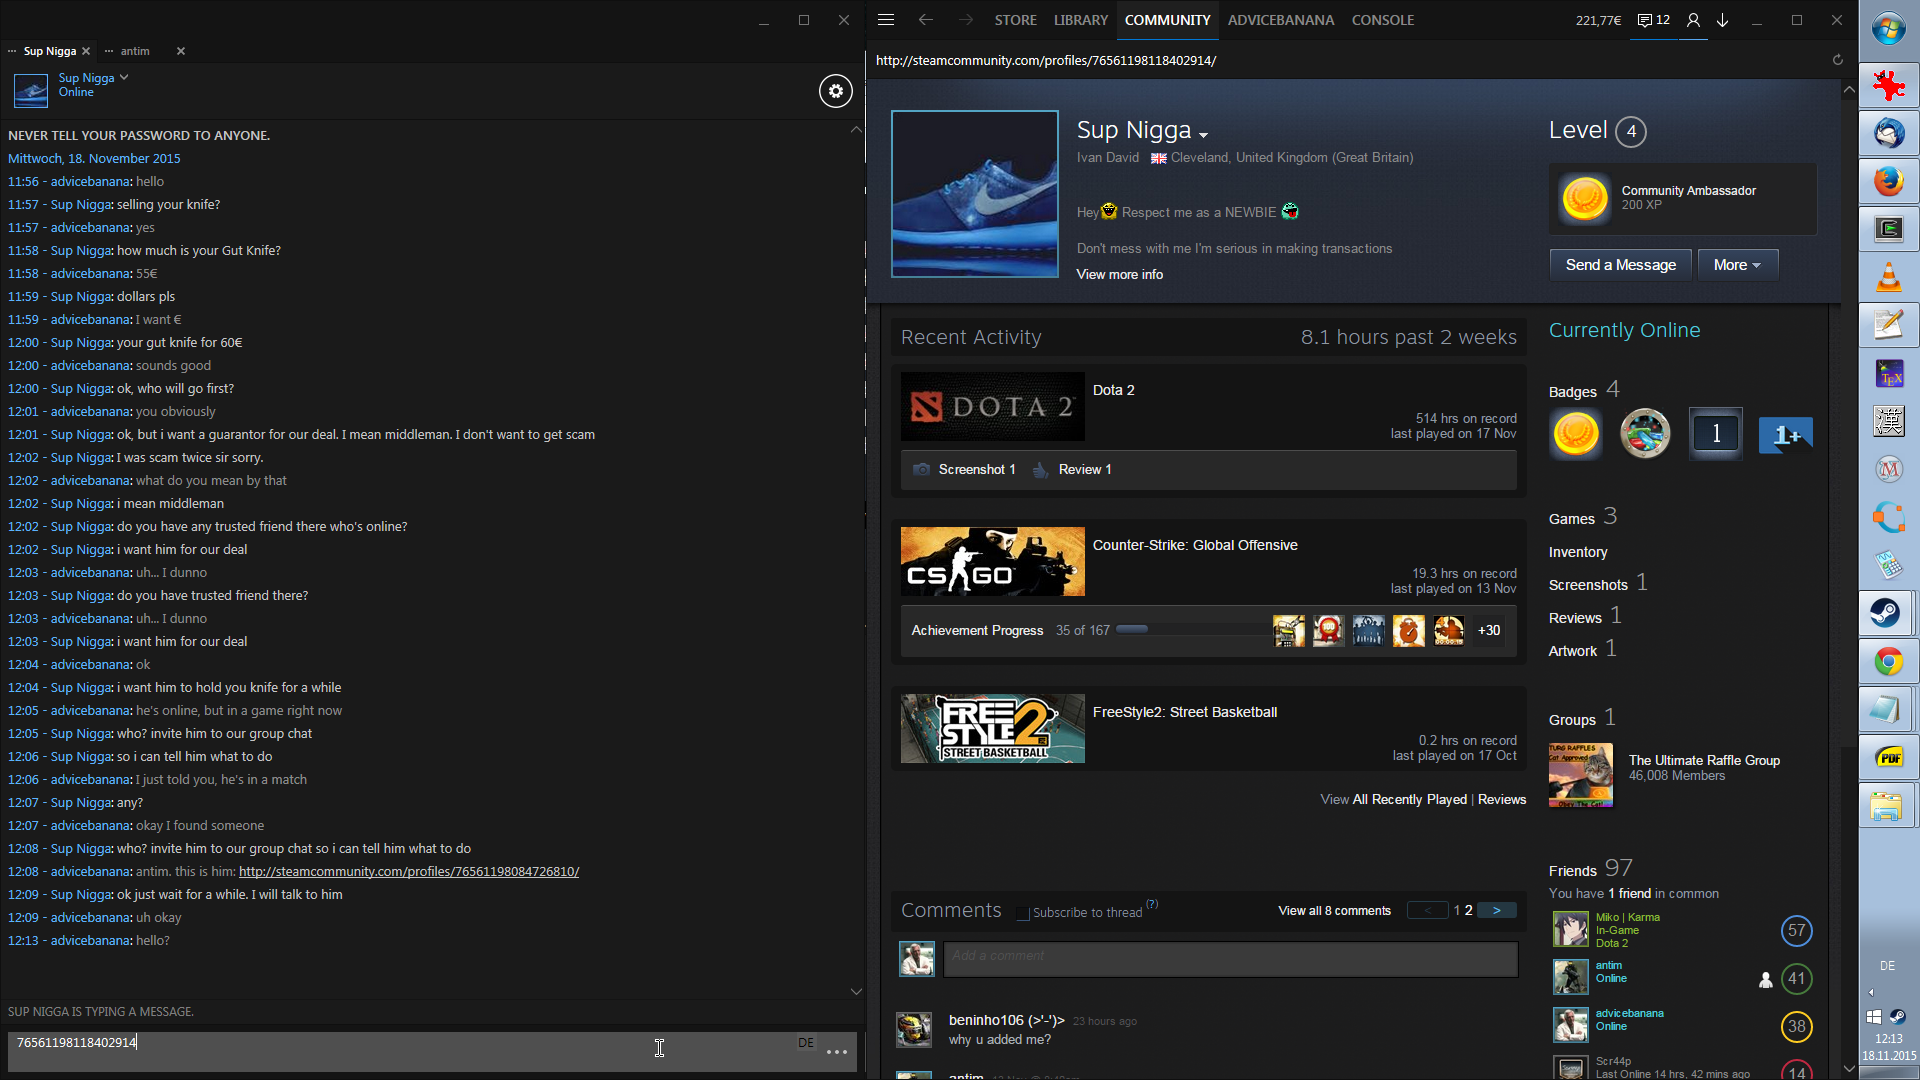
Task: Go back with the browser back arrow
Action: [x=926, y=20]
